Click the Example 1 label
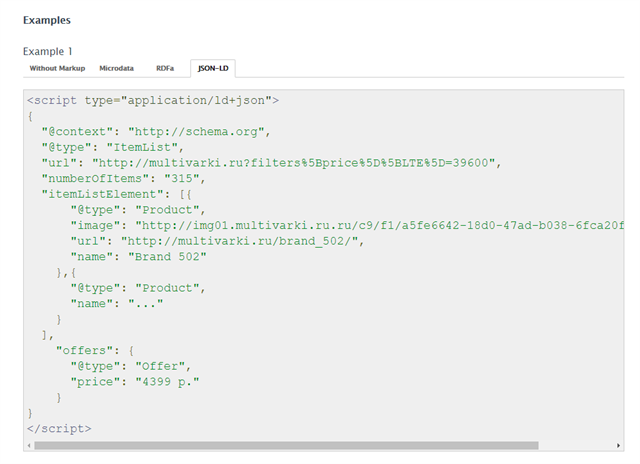Image resolution: width=640 pixels, height=464 pixels. (48, 51)
